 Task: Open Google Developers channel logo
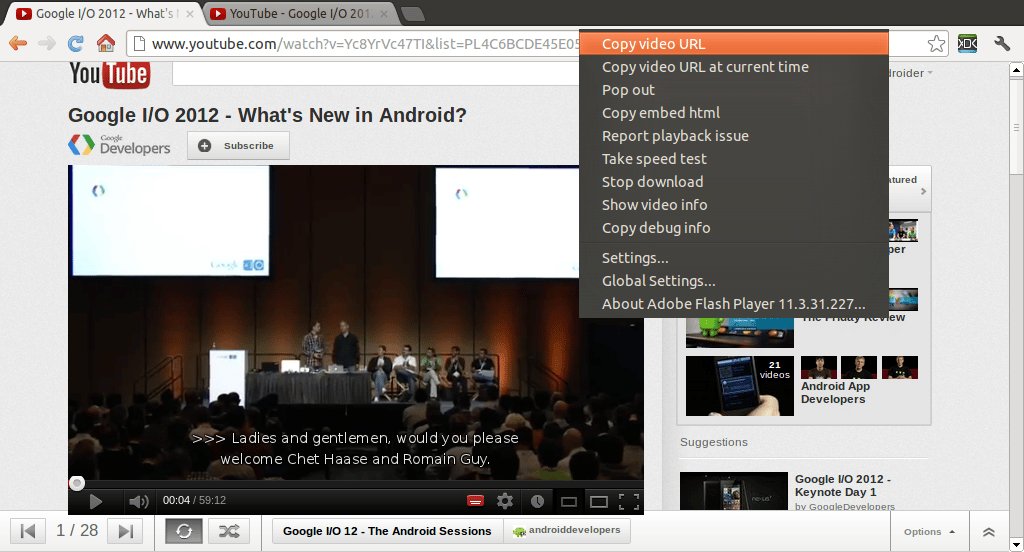click(x=119, y=145)
